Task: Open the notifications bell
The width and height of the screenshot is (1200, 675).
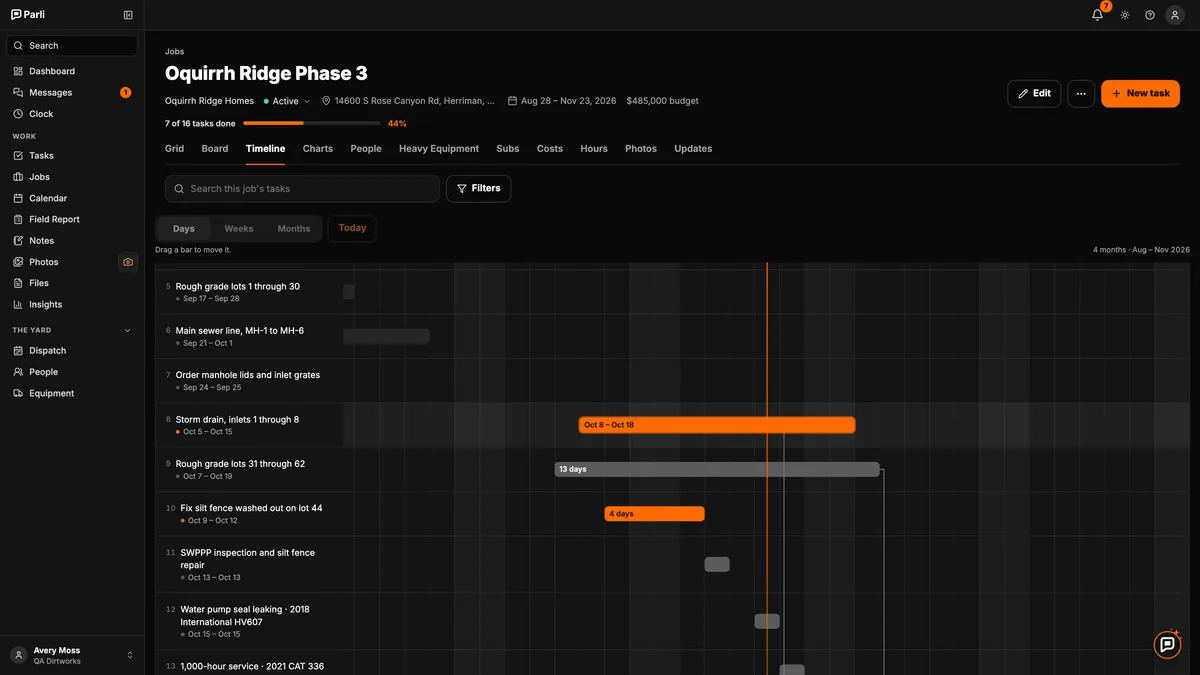Action: tap(1097, 15)
